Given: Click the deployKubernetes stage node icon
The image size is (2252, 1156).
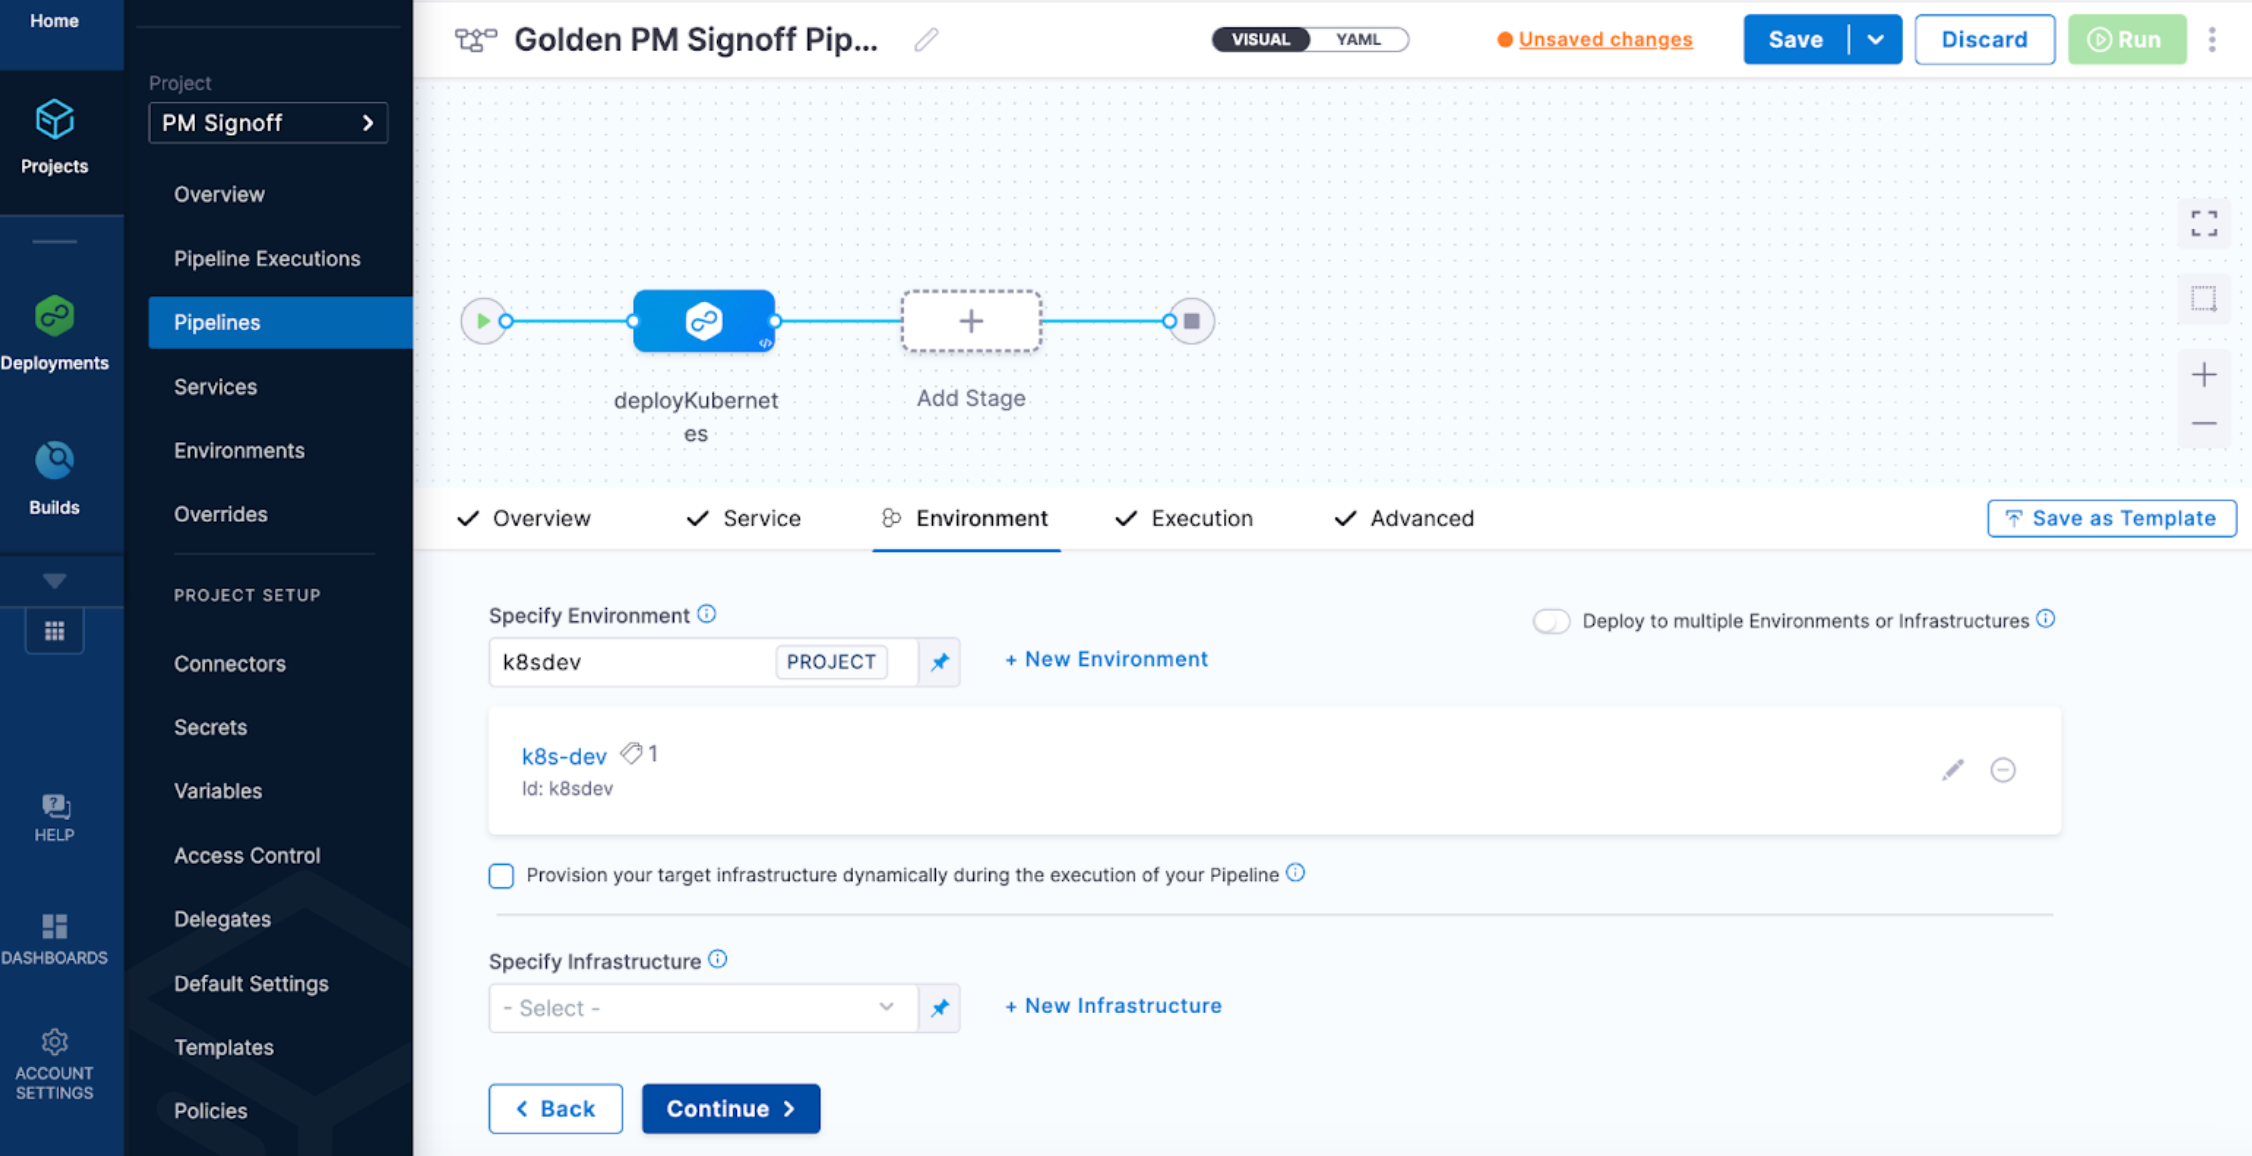Looking at the screenshot, I should [703, 321].
